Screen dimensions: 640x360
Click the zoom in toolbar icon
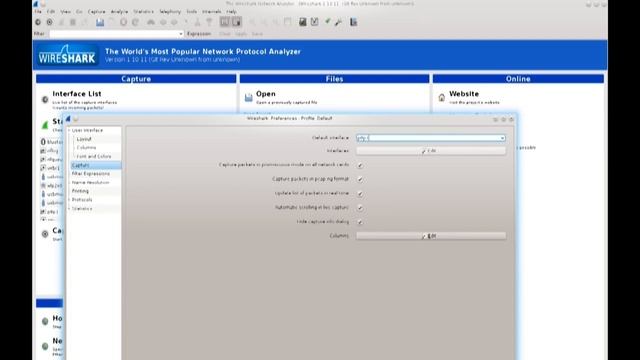[253, 22]
